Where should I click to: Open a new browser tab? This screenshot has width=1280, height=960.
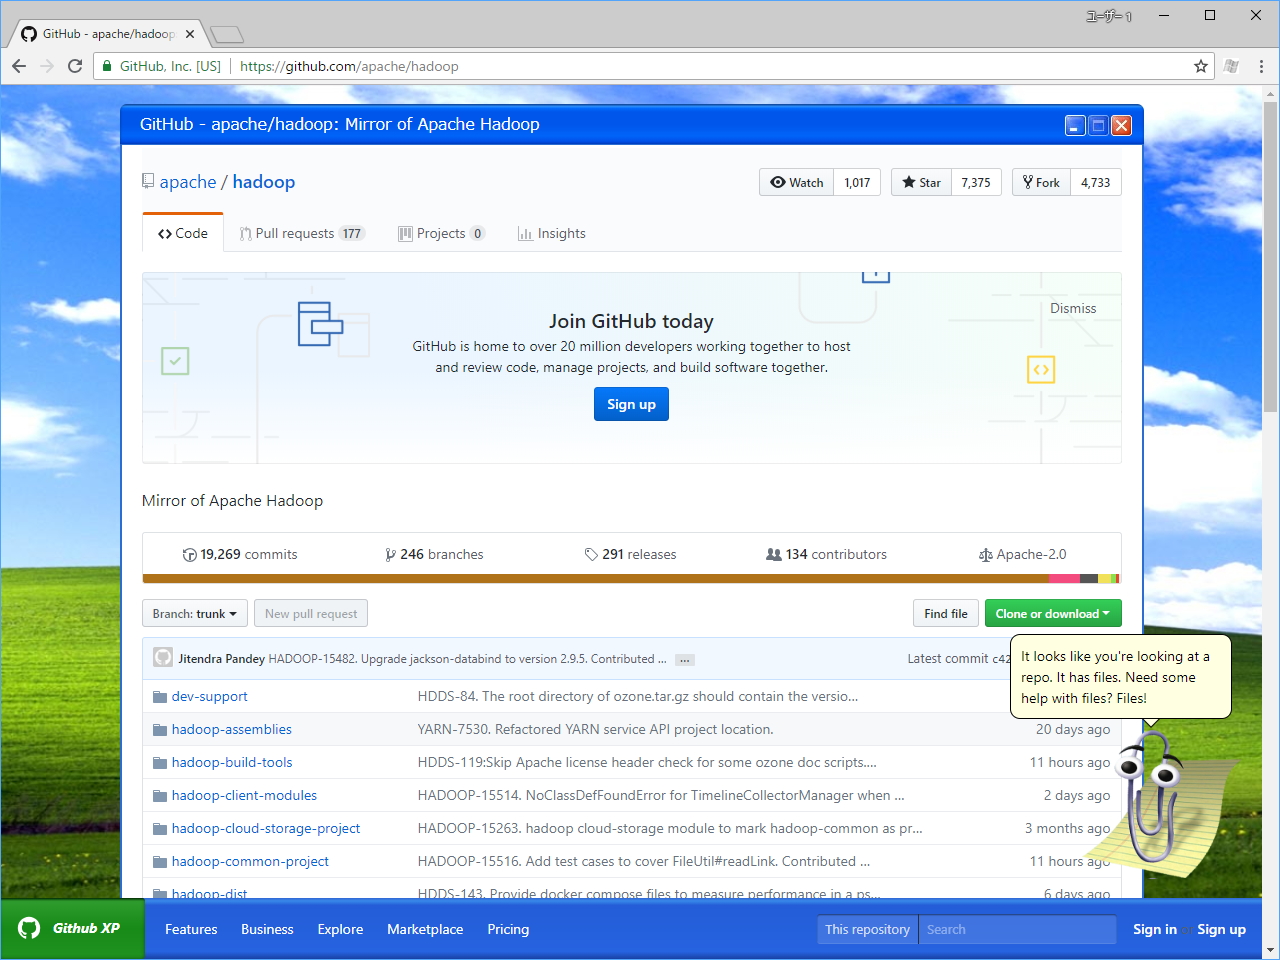[227, 35]
